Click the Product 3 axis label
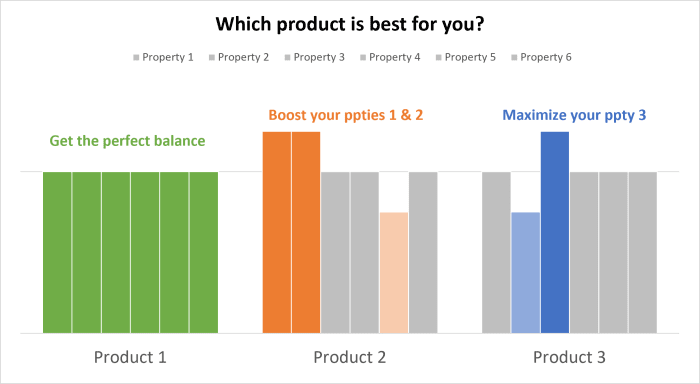Image resolution: width=700 pixels, height=384 pixels. (x=569, y=357)
